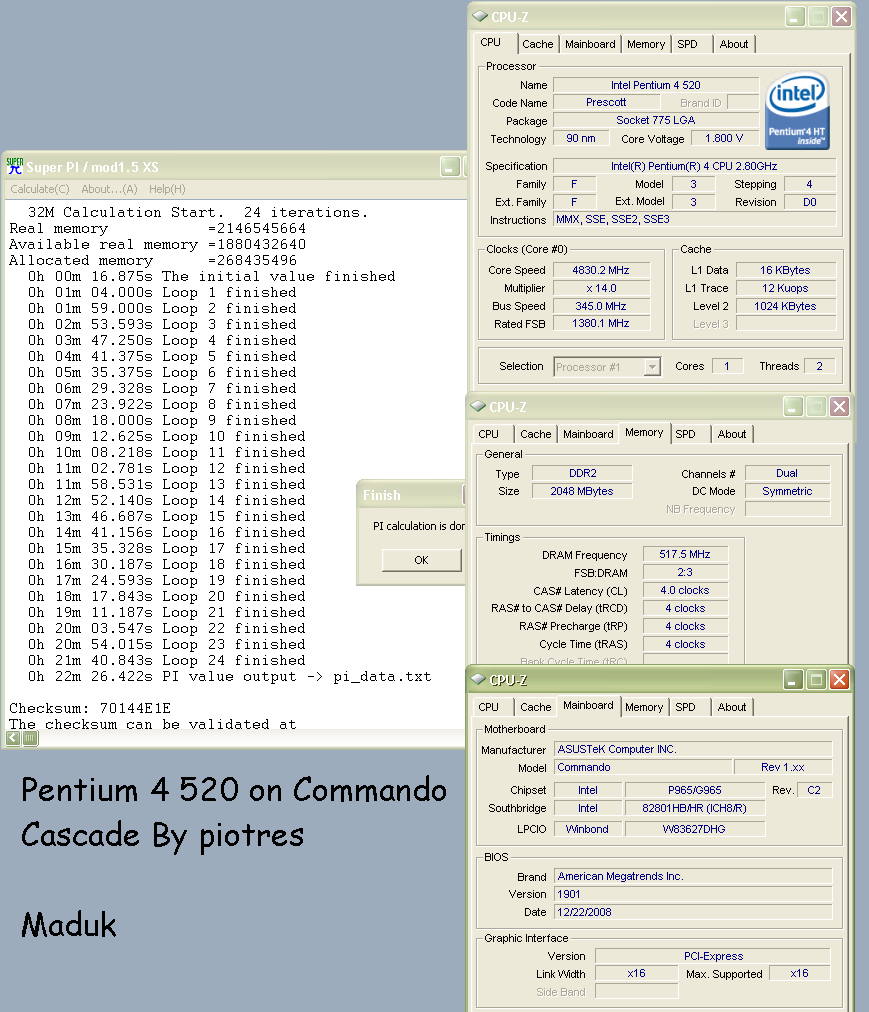Click the L1 Trace value 12 Kuops
Screen dimensions: 869x1012
point(786,288)
